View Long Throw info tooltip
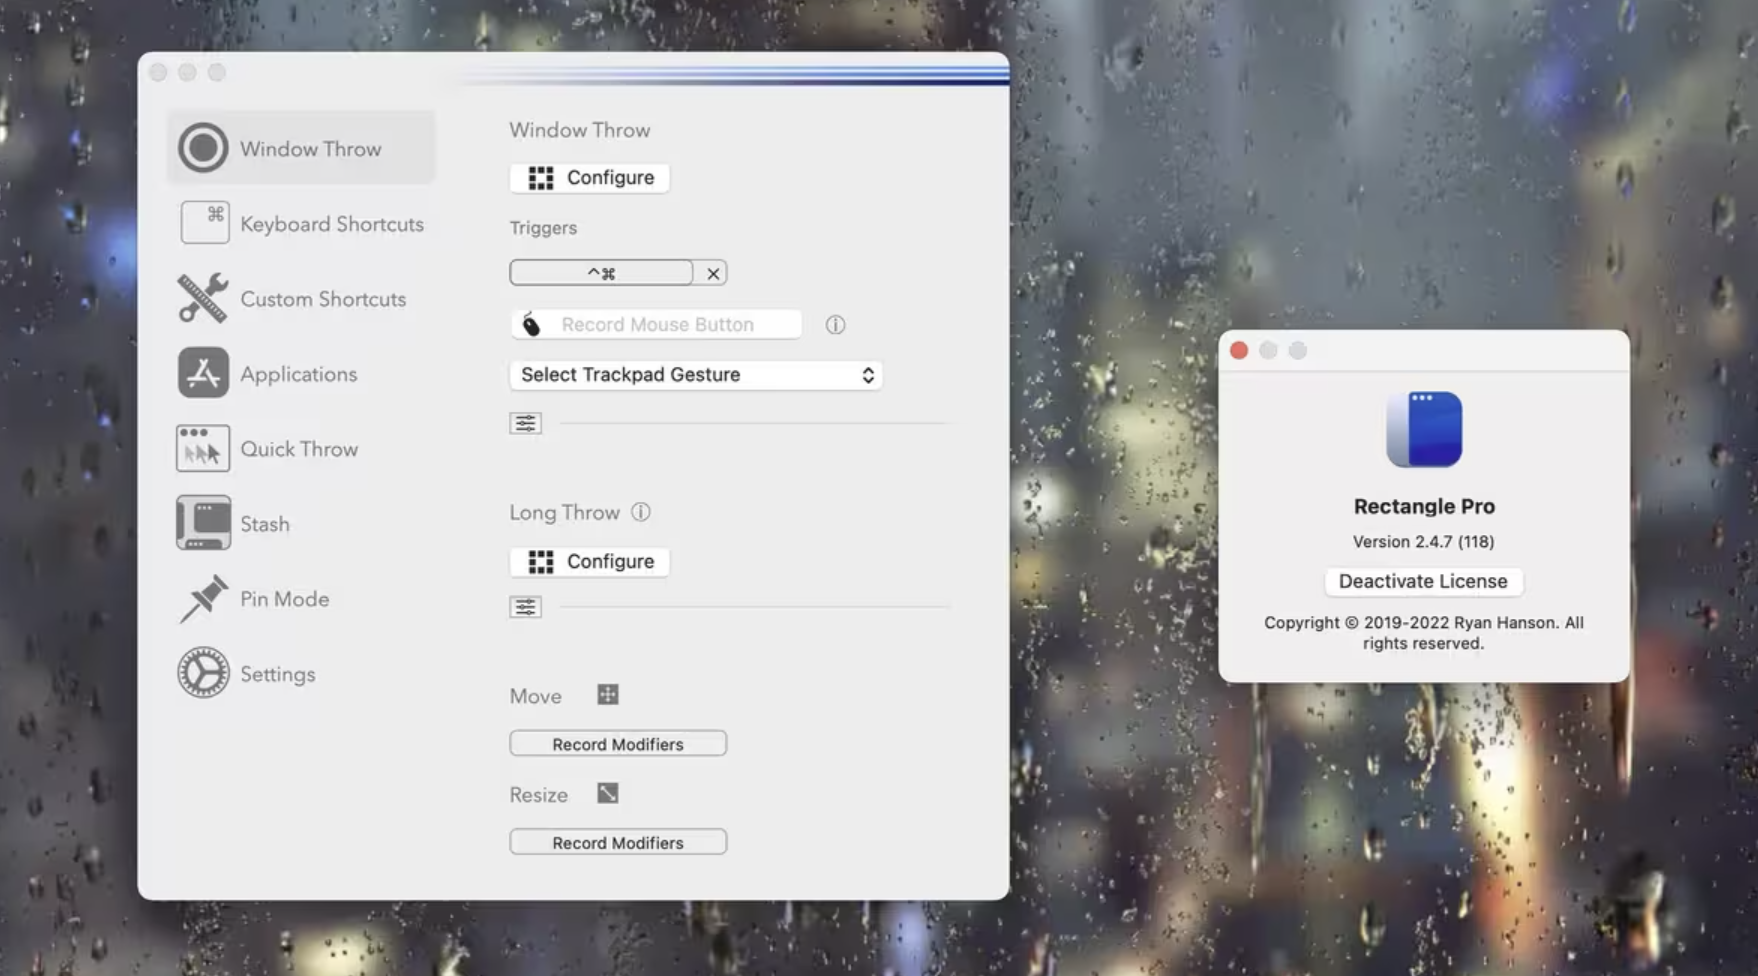 (641, 512)
